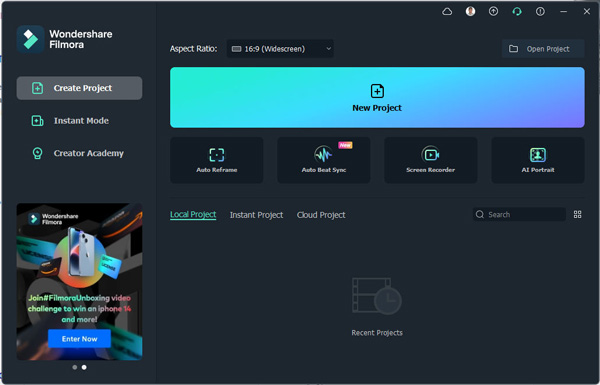Open the AI Portrait tool
Image resolution: width=600 pixels, height=385 pixels.
tap(538, 160)
